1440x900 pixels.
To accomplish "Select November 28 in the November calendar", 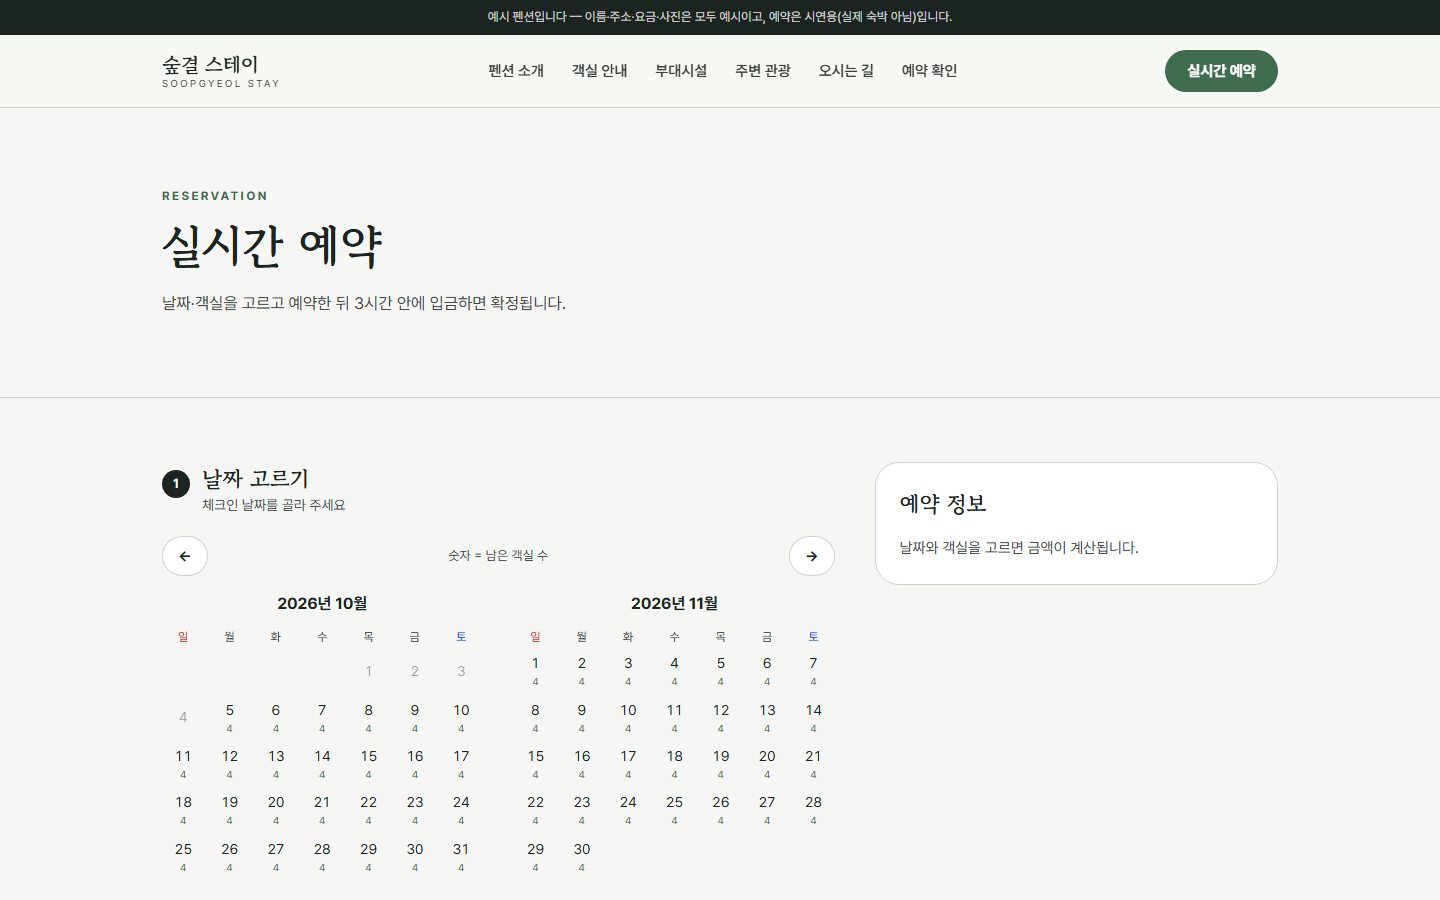I will point(813,809).
